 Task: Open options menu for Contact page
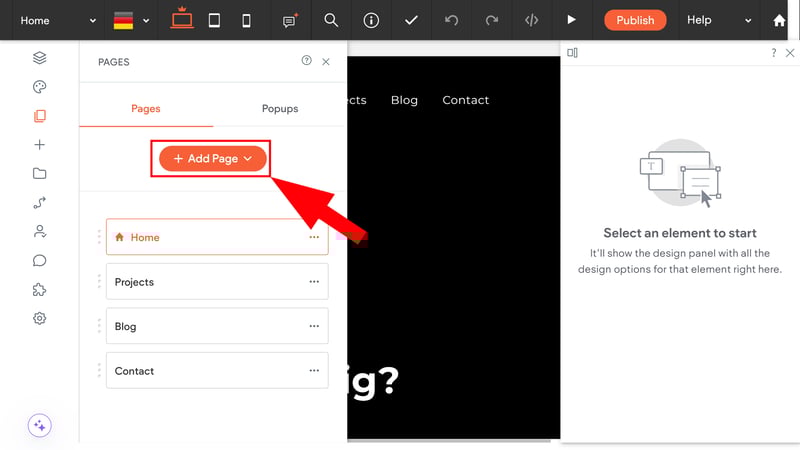pos(314,370)
